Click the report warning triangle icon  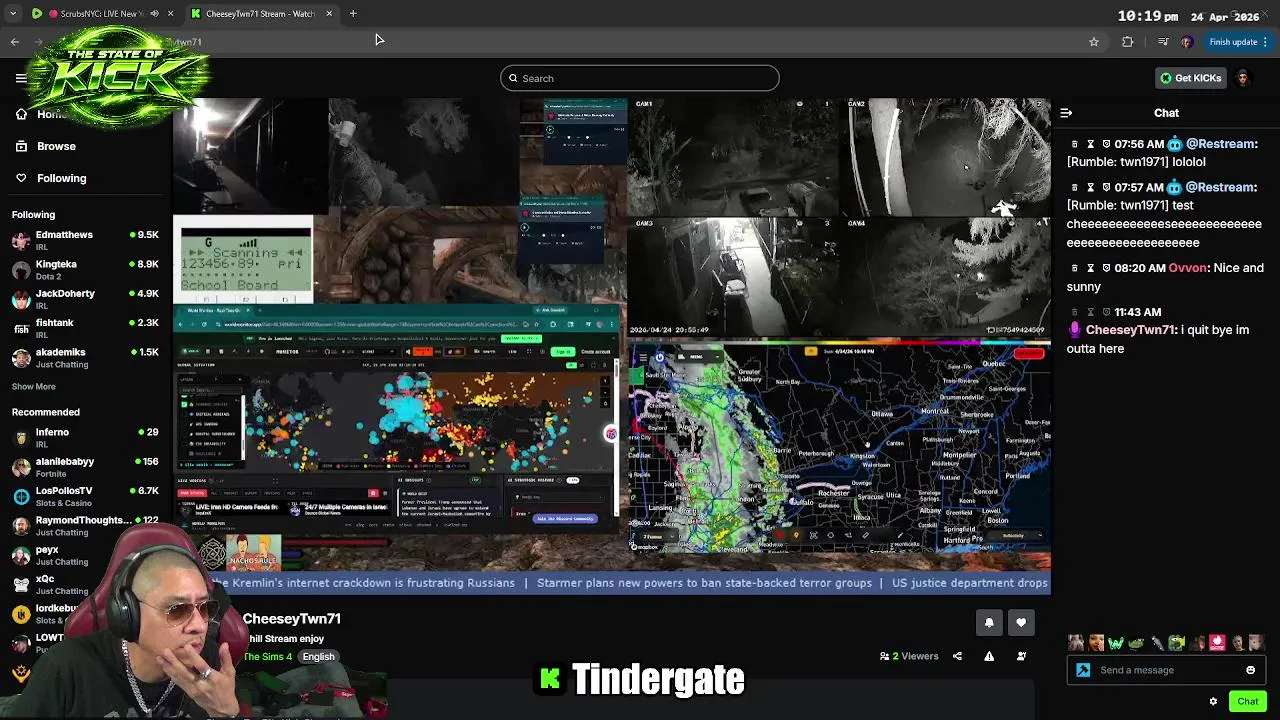point(989,656)
